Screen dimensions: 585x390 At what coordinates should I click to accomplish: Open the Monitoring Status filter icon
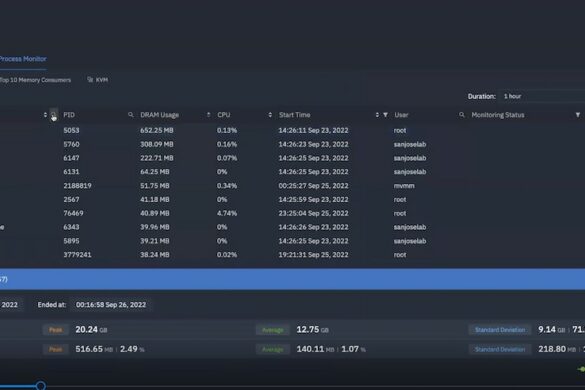click(x=578, y=115)
